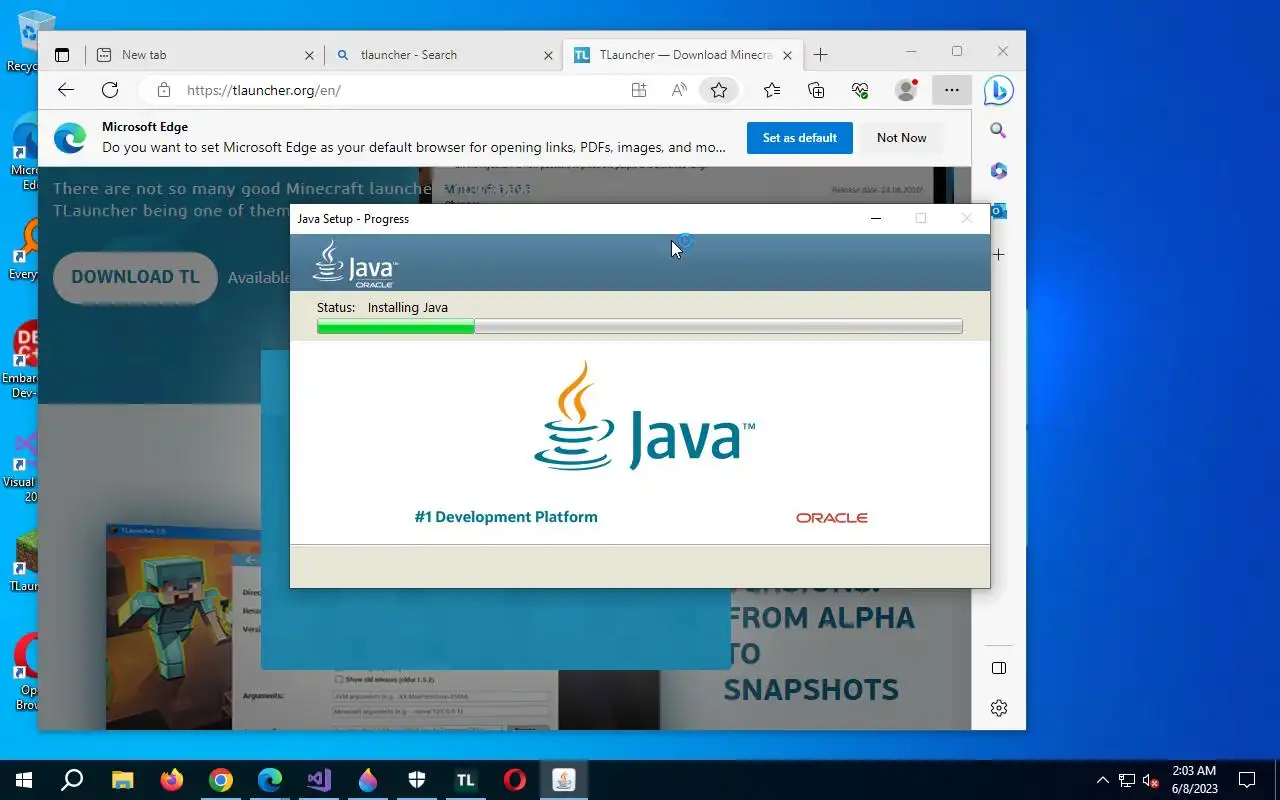
Task: Dismiss prompt with Not Now
Action: pyautogui.click(x=902, y=138)
